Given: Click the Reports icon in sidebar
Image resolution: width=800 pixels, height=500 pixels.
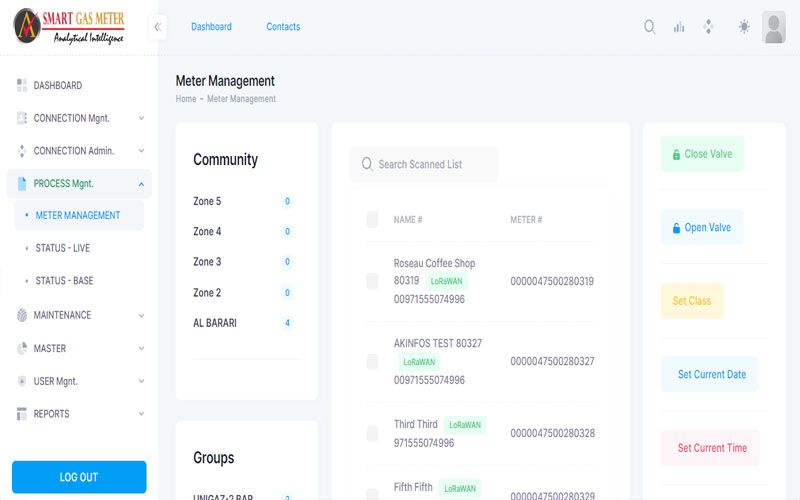Looking at the screenshot, I should pos(22,414).
